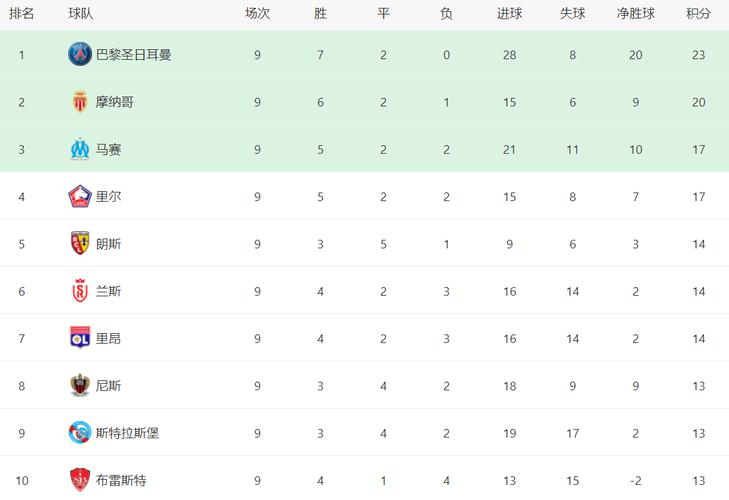Click the 失球 column header

[x=572, y=13]
